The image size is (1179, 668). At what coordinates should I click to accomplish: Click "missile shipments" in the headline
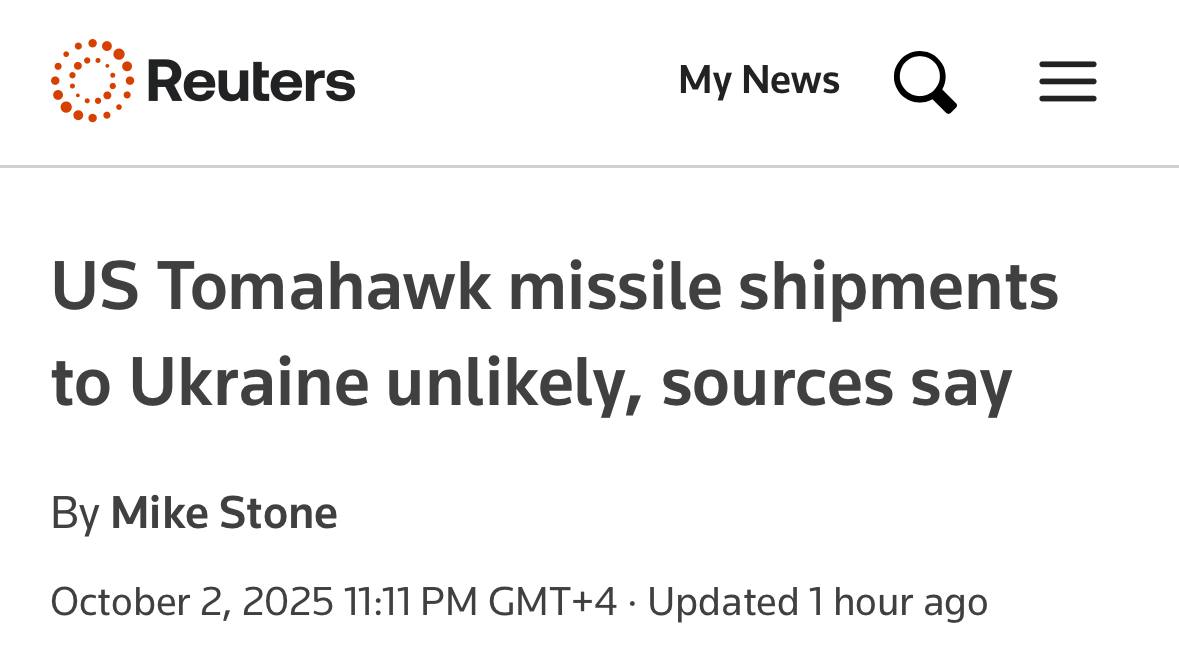tap(783, 288)
